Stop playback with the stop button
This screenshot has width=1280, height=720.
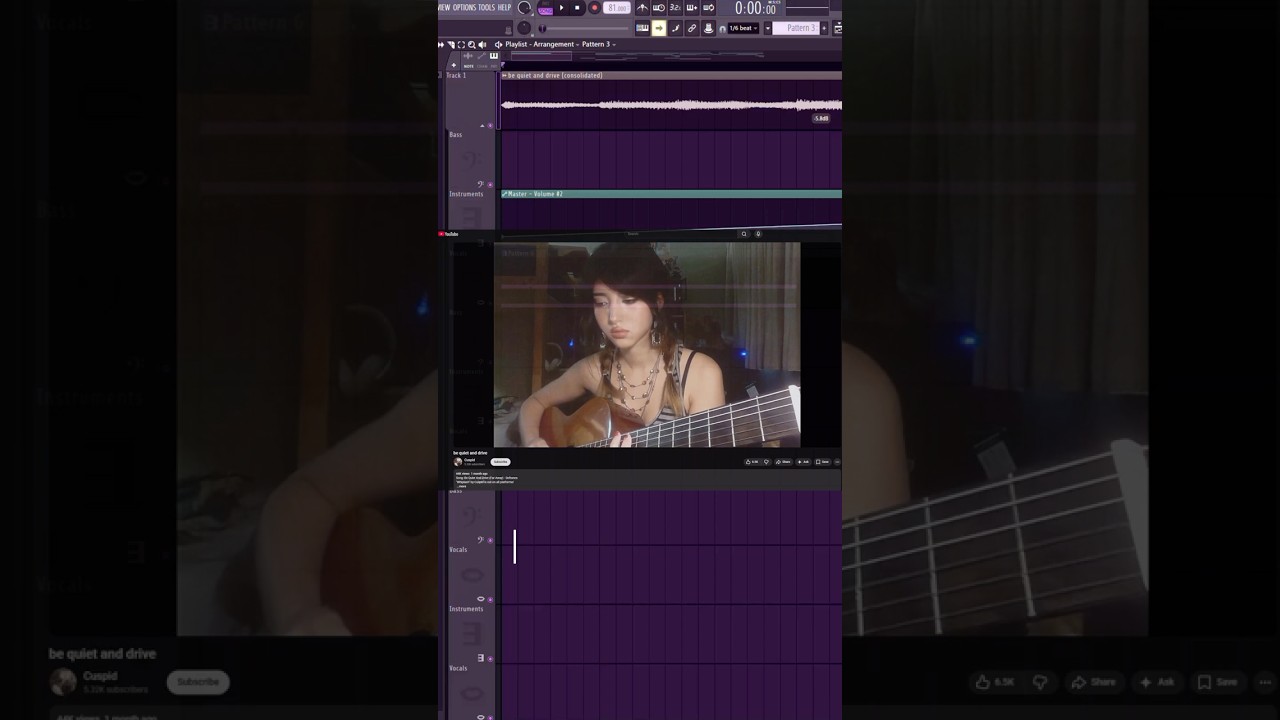pos(577,7)
